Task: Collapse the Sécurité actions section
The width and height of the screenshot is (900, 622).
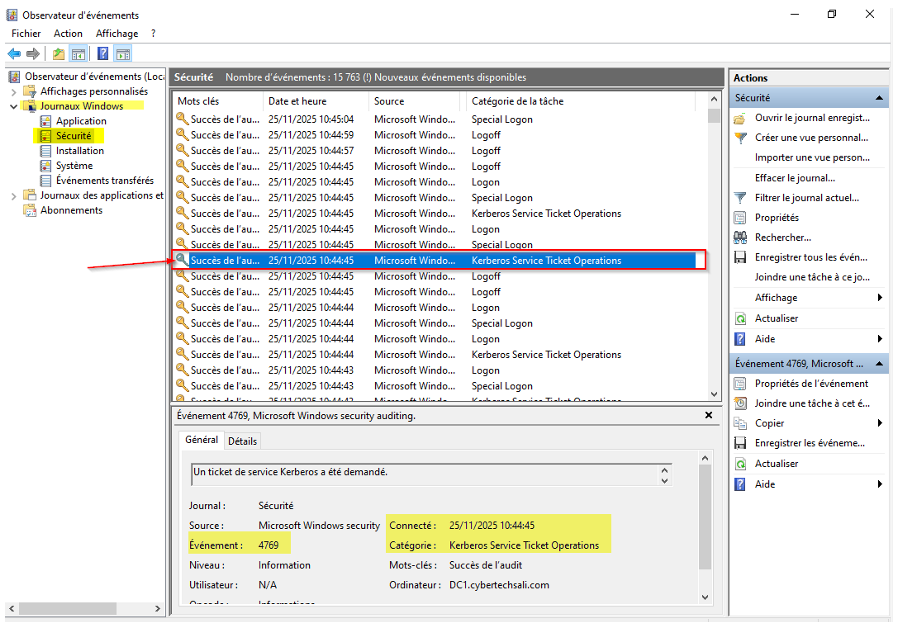Action: [x=879, y=98]
